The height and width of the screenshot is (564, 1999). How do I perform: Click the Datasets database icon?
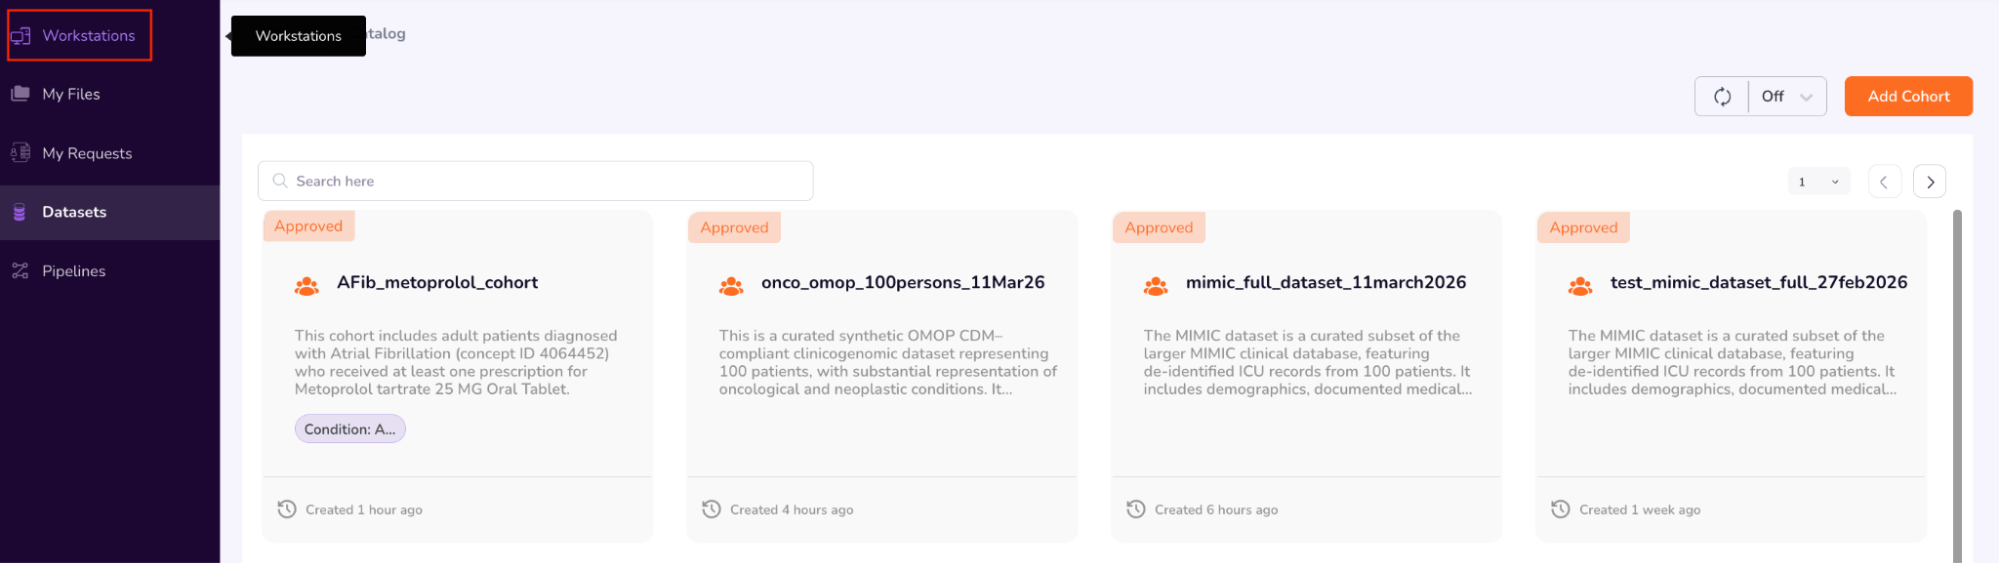click(x=20, y=212)
